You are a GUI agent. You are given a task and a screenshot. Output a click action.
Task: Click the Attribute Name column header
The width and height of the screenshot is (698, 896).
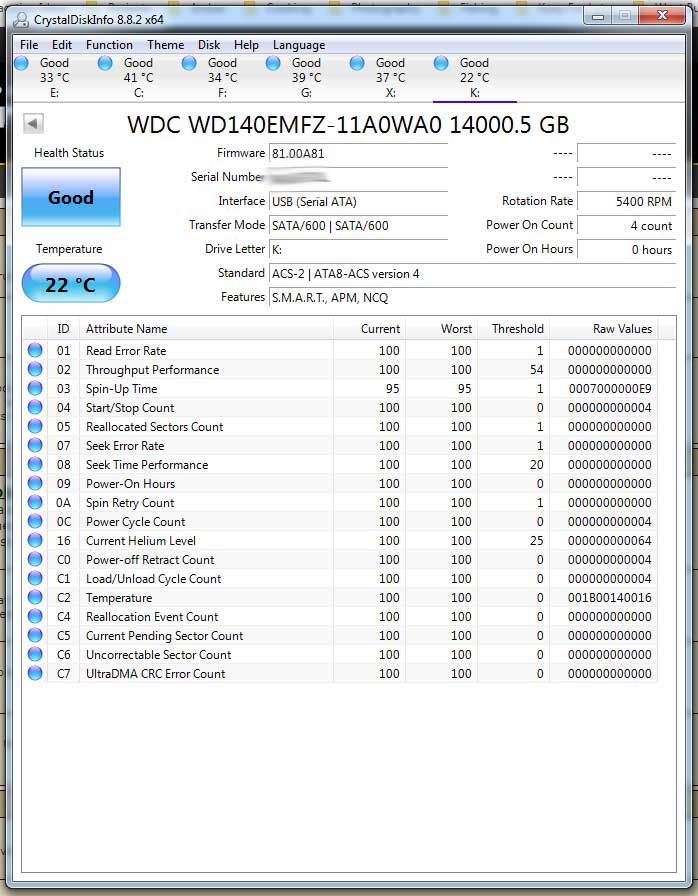point(206,329)
